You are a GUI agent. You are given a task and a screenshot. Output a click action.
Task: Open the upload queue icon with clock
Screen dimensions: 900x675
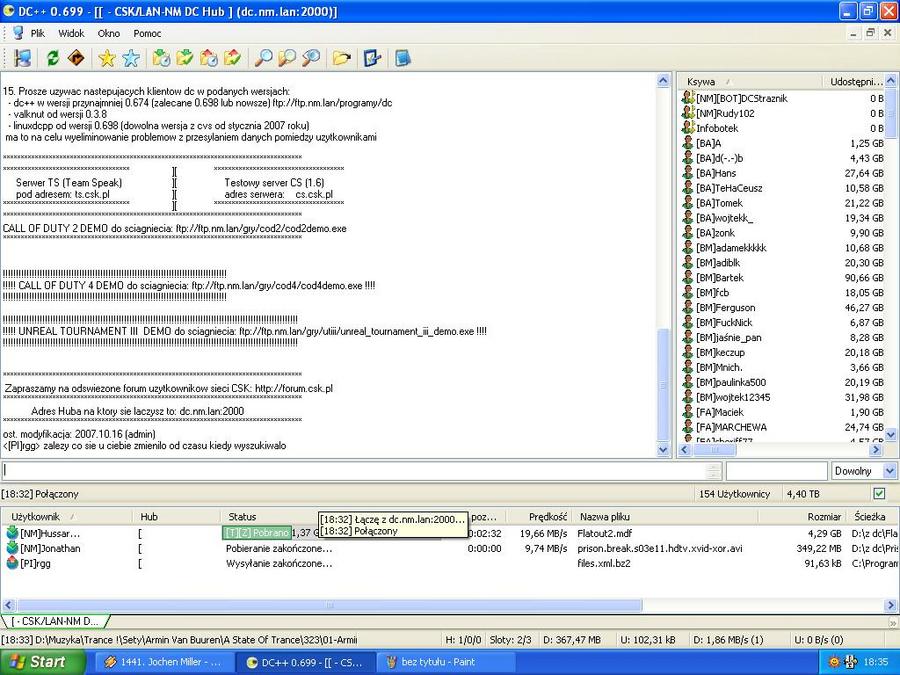coord(208,58)
